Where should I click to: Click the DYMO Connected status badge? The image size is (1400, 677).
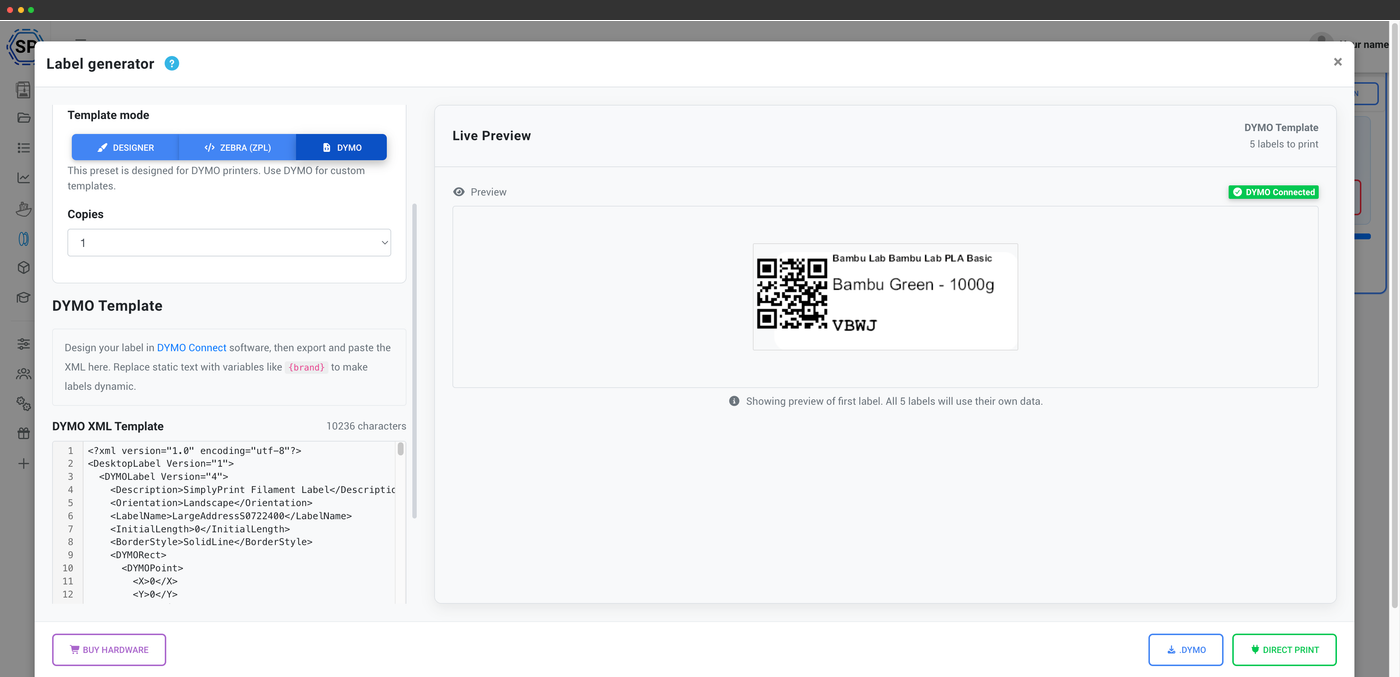(1273, 192)
